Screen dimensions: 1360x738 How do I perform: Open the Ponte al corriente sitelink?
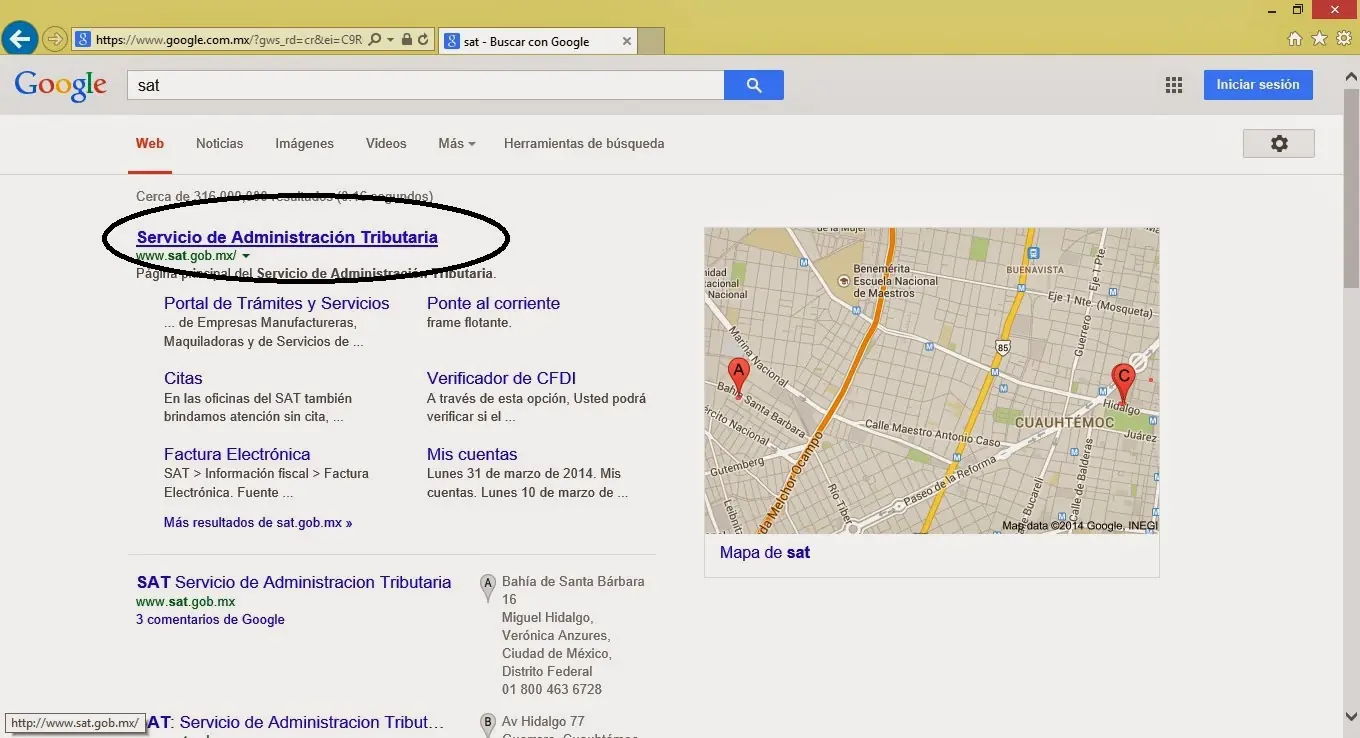pyautogui.click(x=493, y=303)
